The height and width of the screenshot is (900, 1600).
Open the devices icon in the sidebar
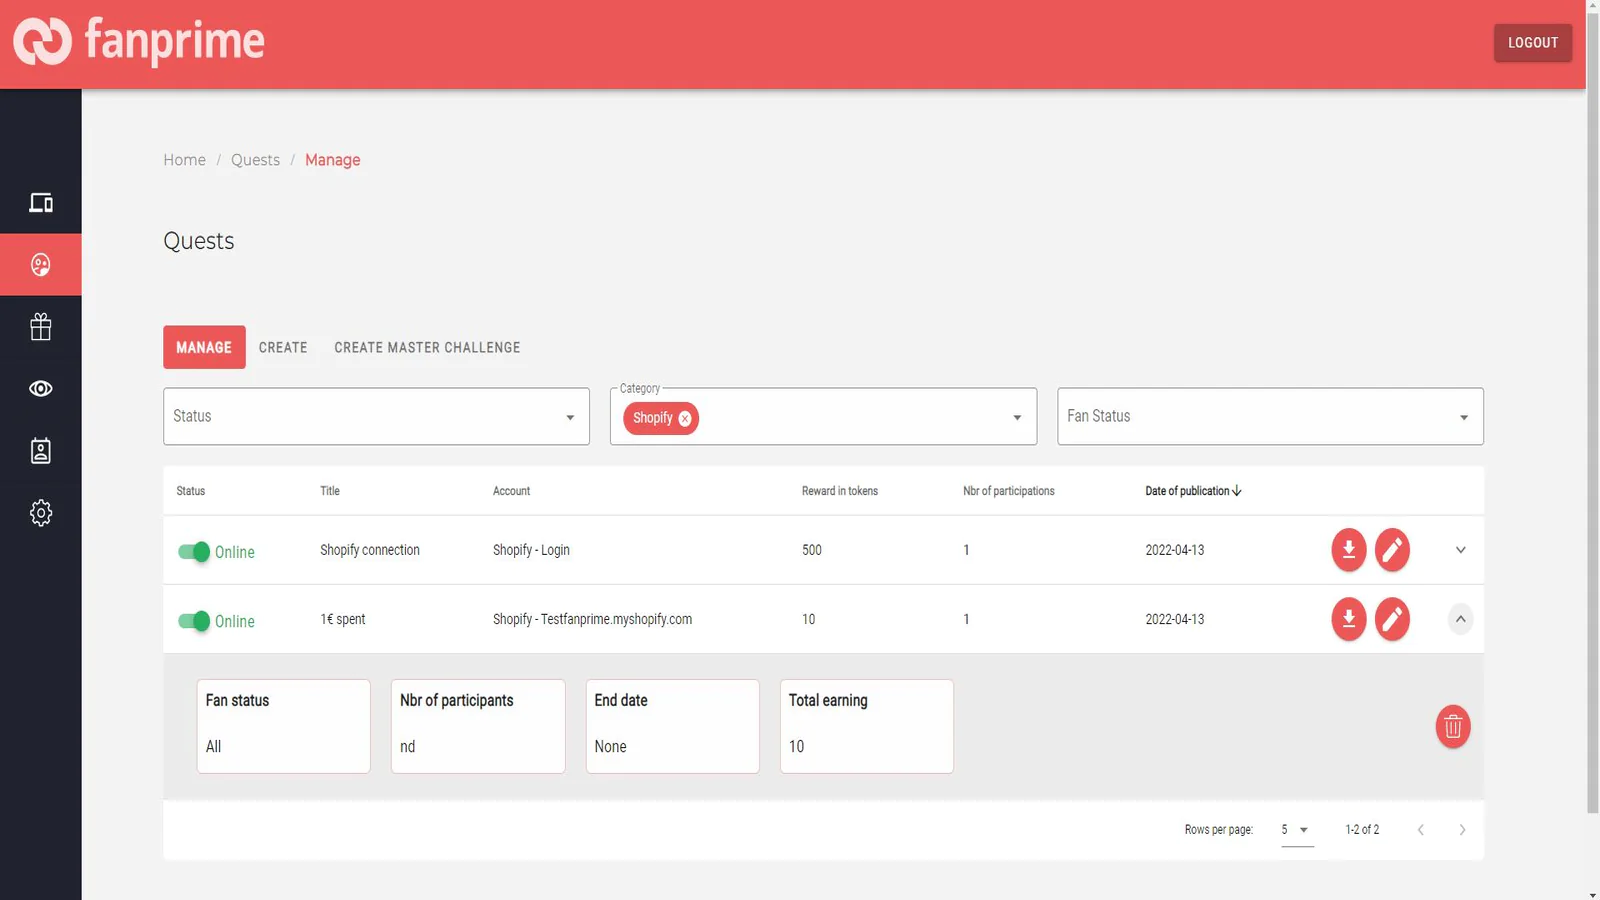pyautogui.click(x=40, y=203)
